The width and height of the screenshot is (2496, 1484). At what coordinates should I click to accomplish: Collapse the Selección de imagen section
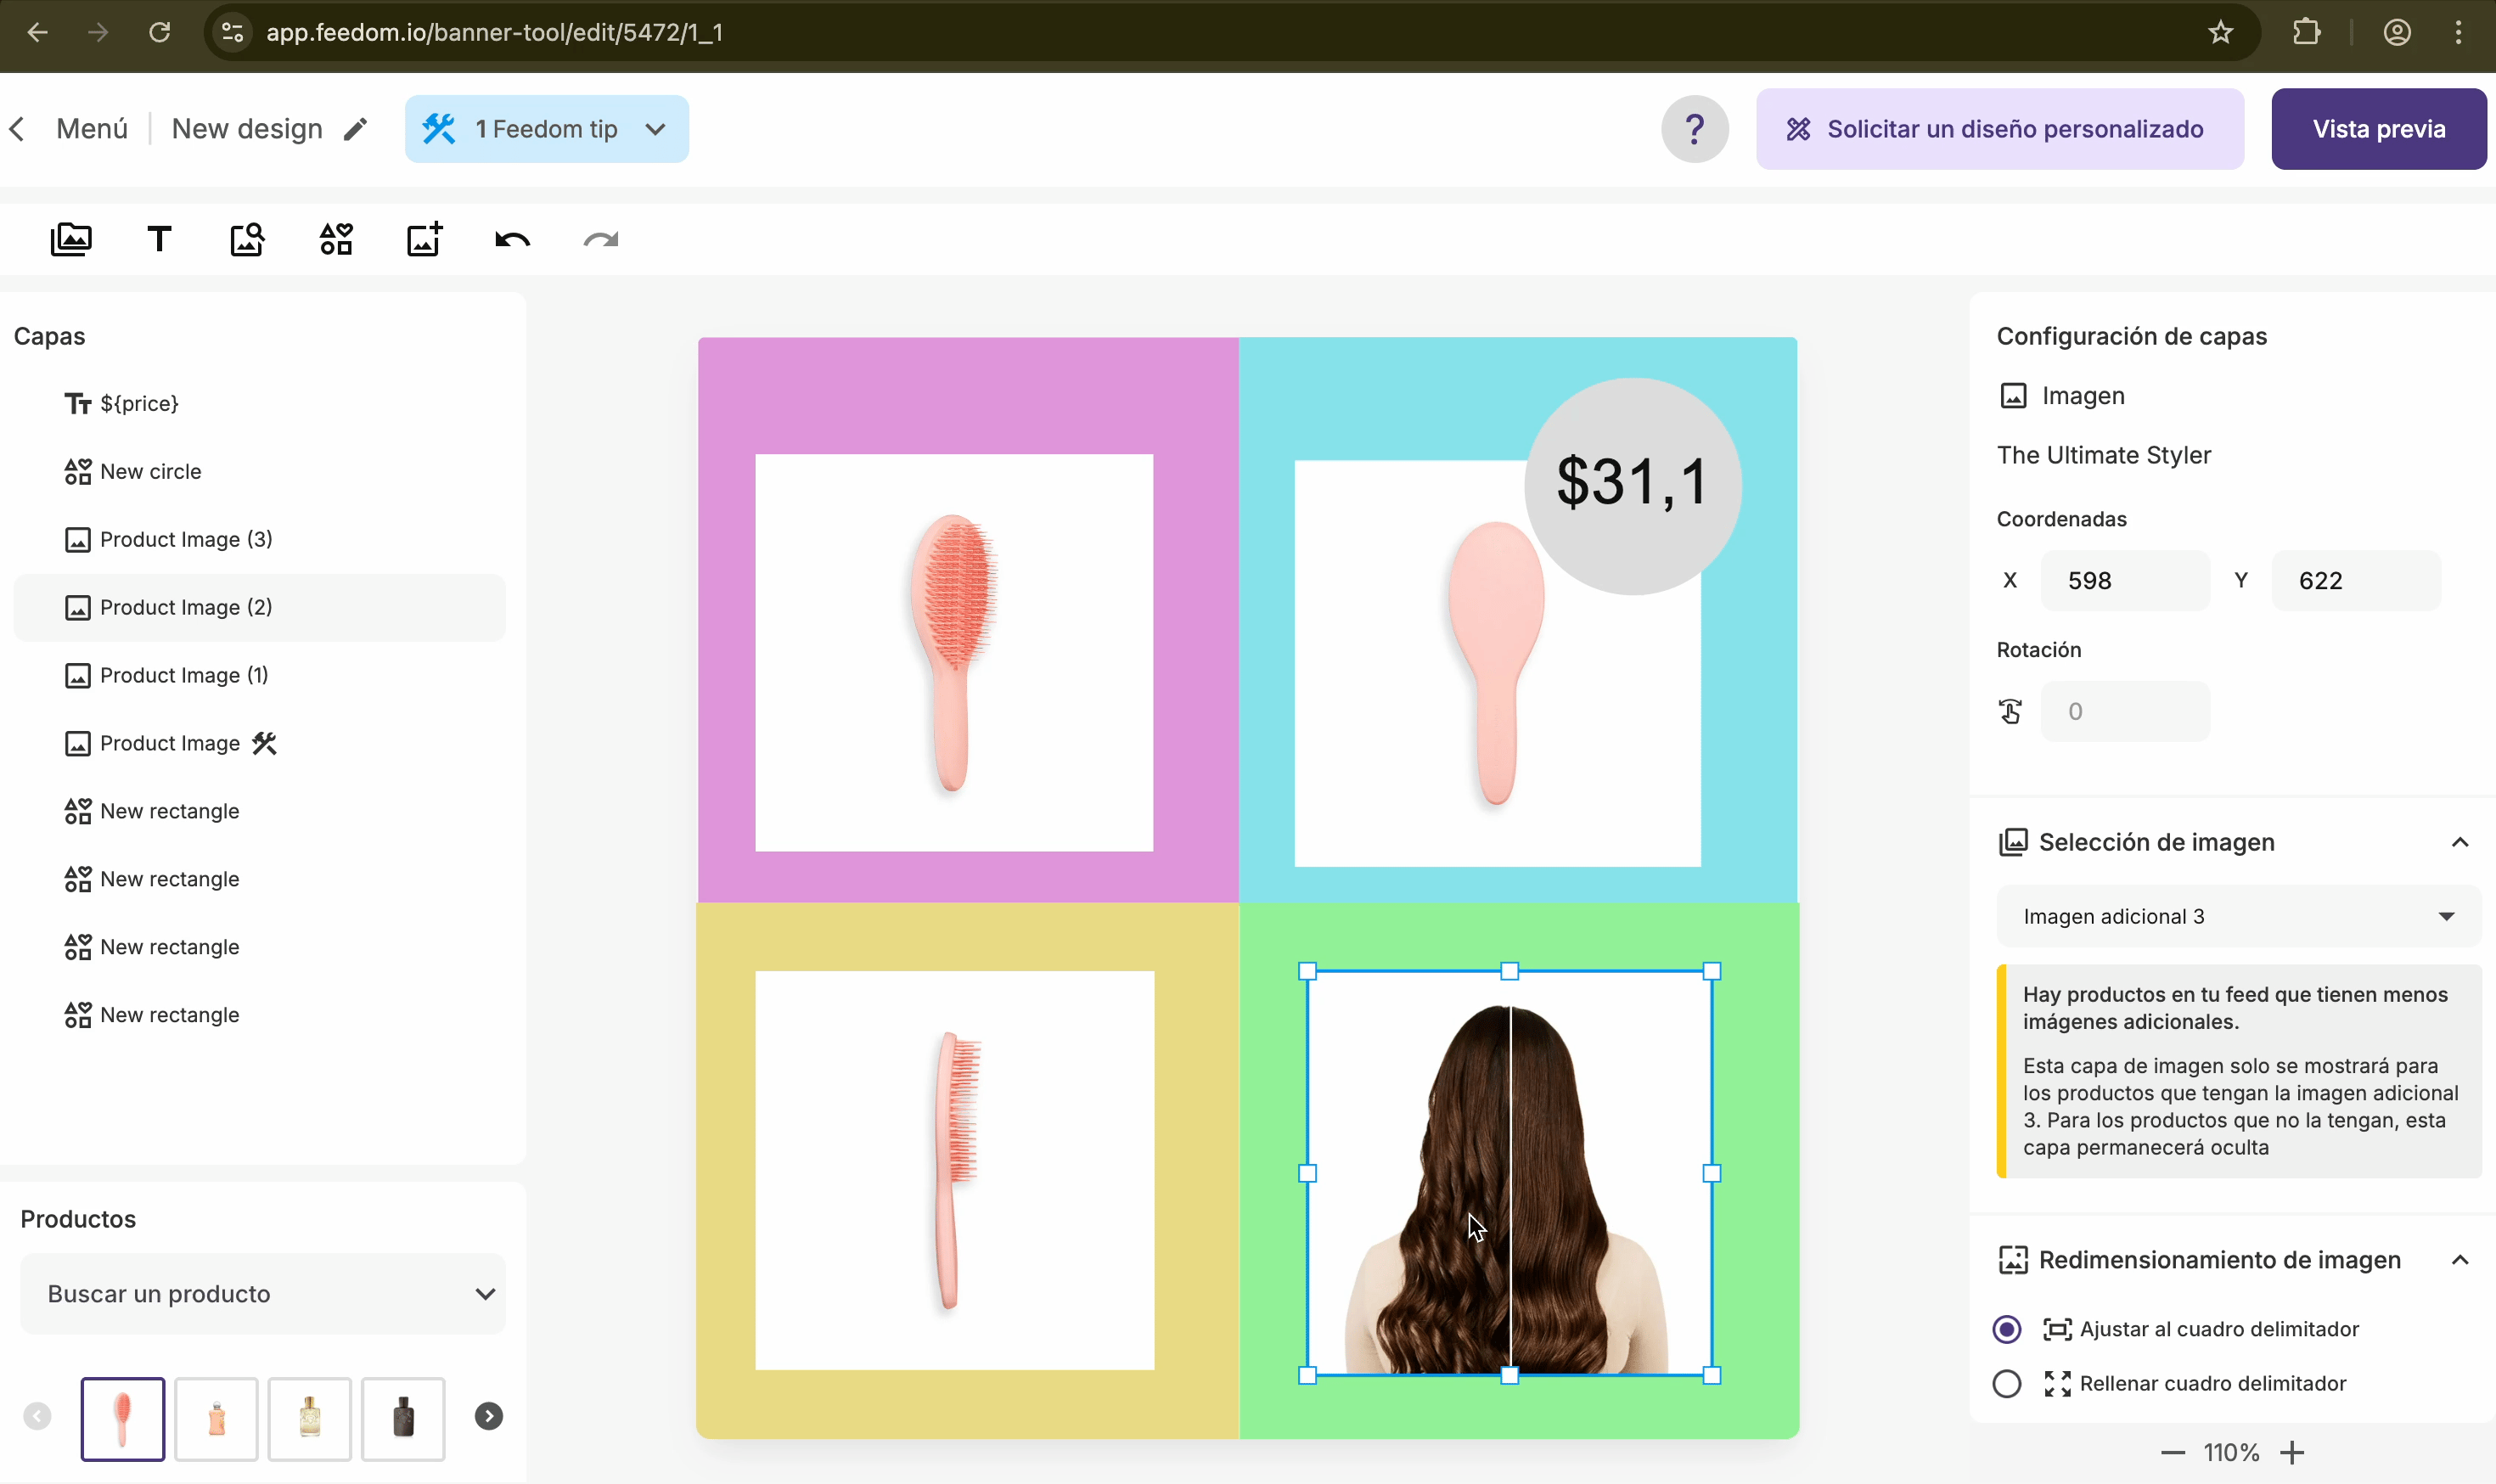pos(2459,842)
